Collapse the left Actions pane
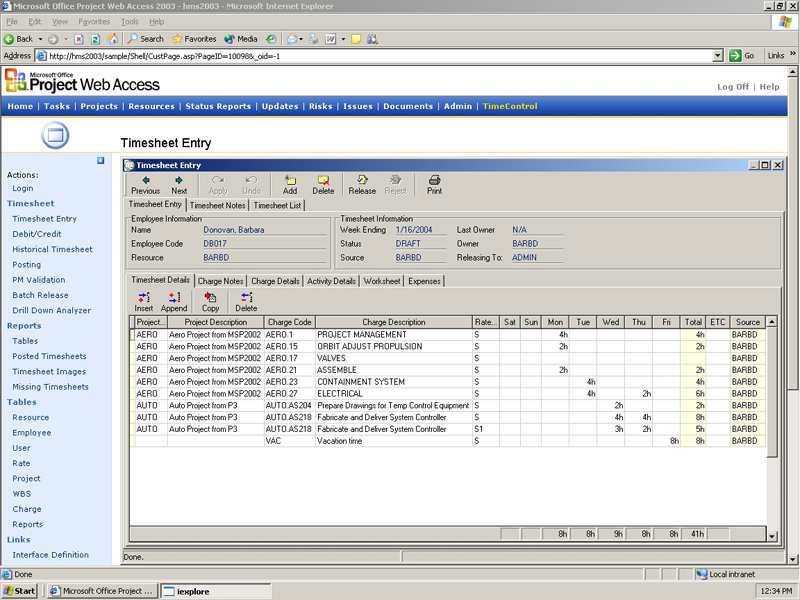The width and height of the screenshot is (800, 600). (101, 160)
